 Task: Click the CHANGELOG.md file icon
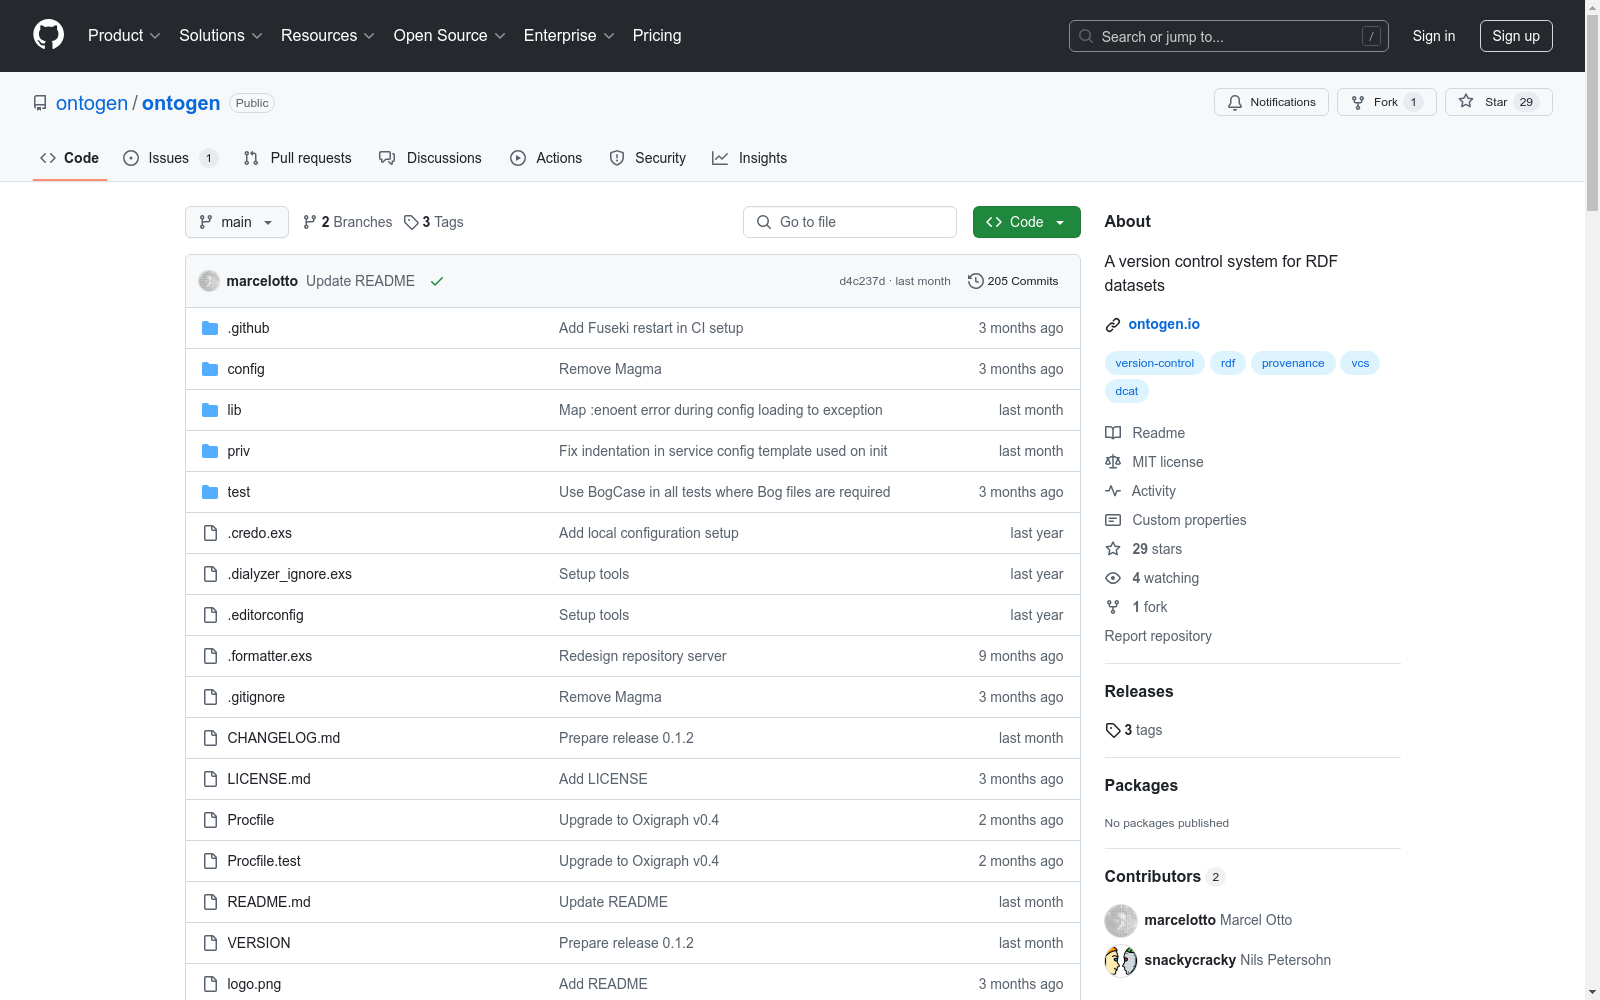(x=210, y=738)
